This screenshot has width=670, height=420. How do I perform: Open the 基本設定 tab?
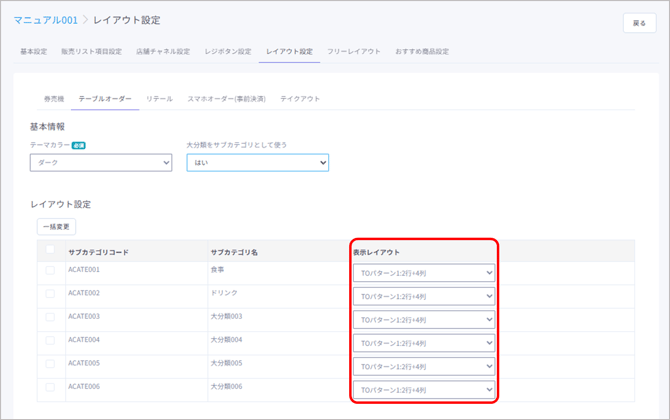tap(33, 52)
